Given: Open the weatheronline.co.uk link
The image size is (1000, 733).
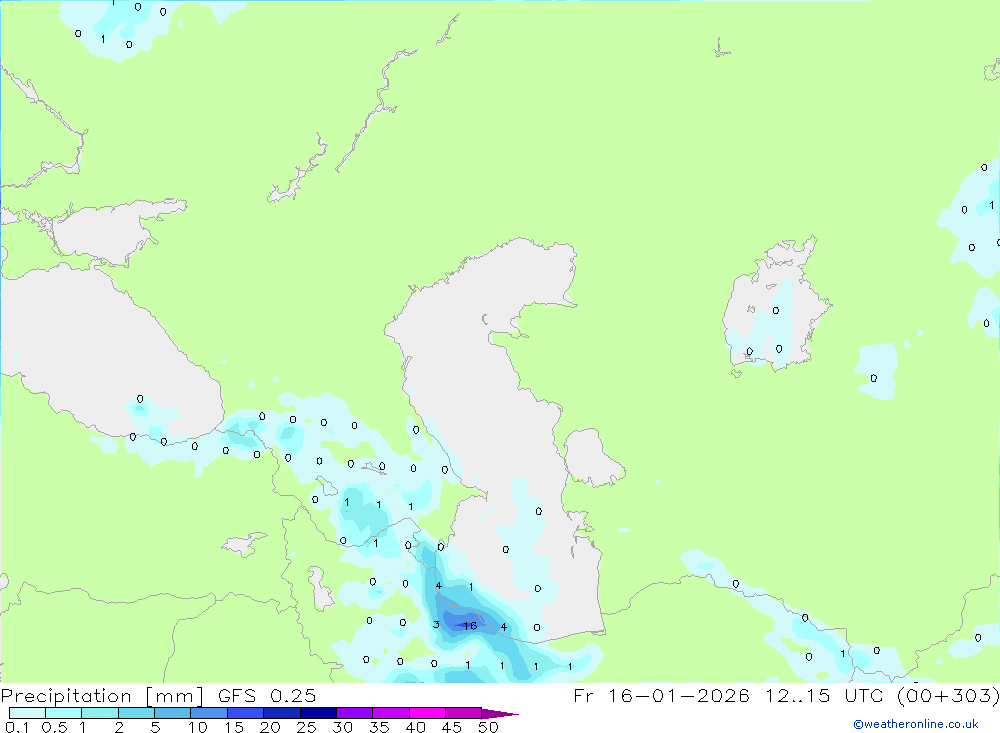Looking at the screenshot, I should pos(916,724).
